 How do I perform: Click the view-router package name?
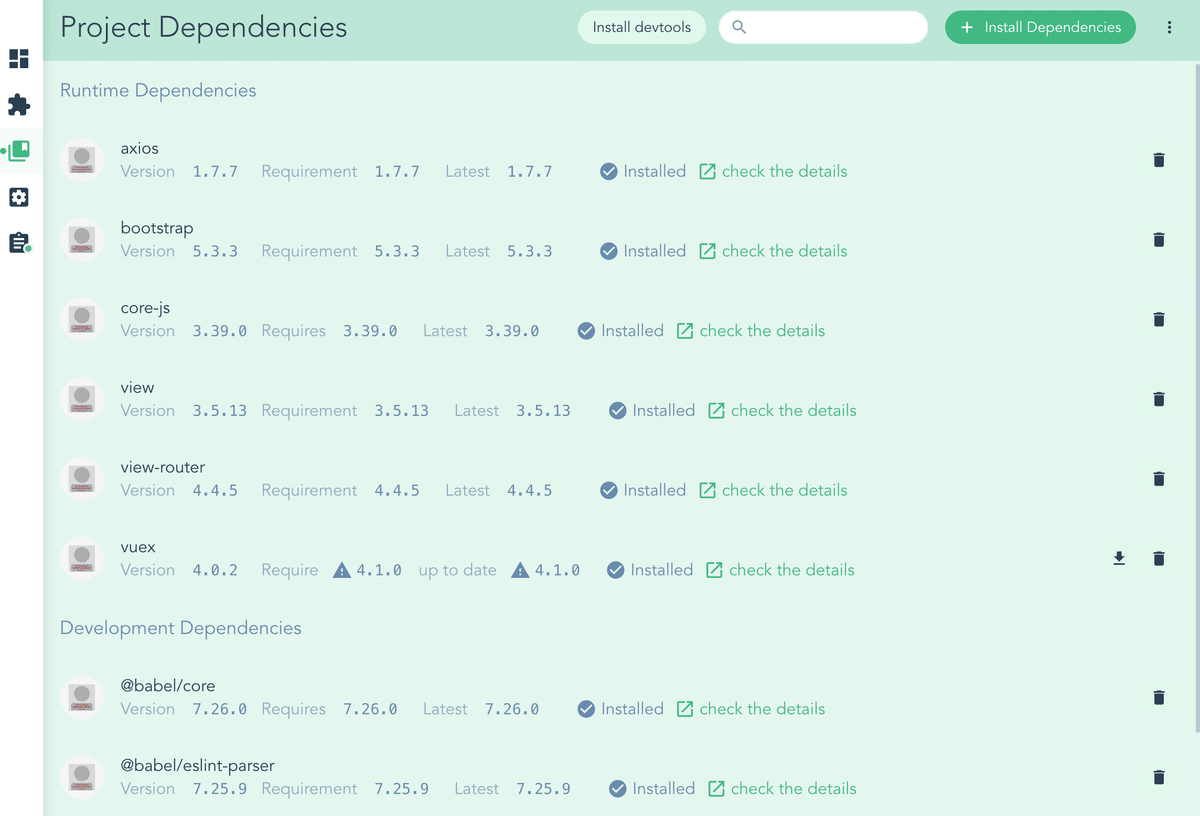[163, 467]
